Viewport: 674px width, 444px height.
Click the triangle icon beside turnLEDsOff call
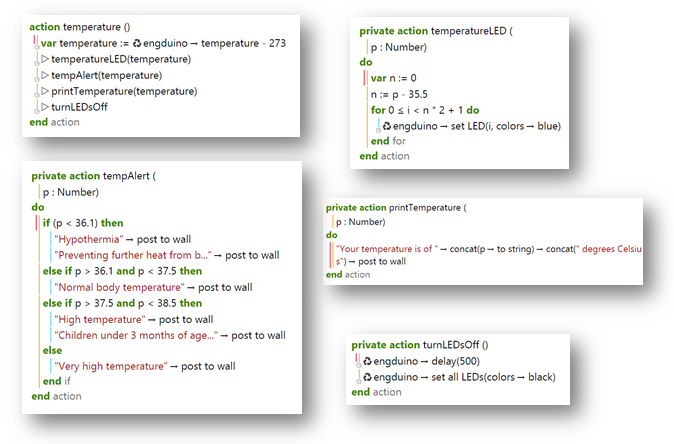pyautogui.click(x=44, y=106)
